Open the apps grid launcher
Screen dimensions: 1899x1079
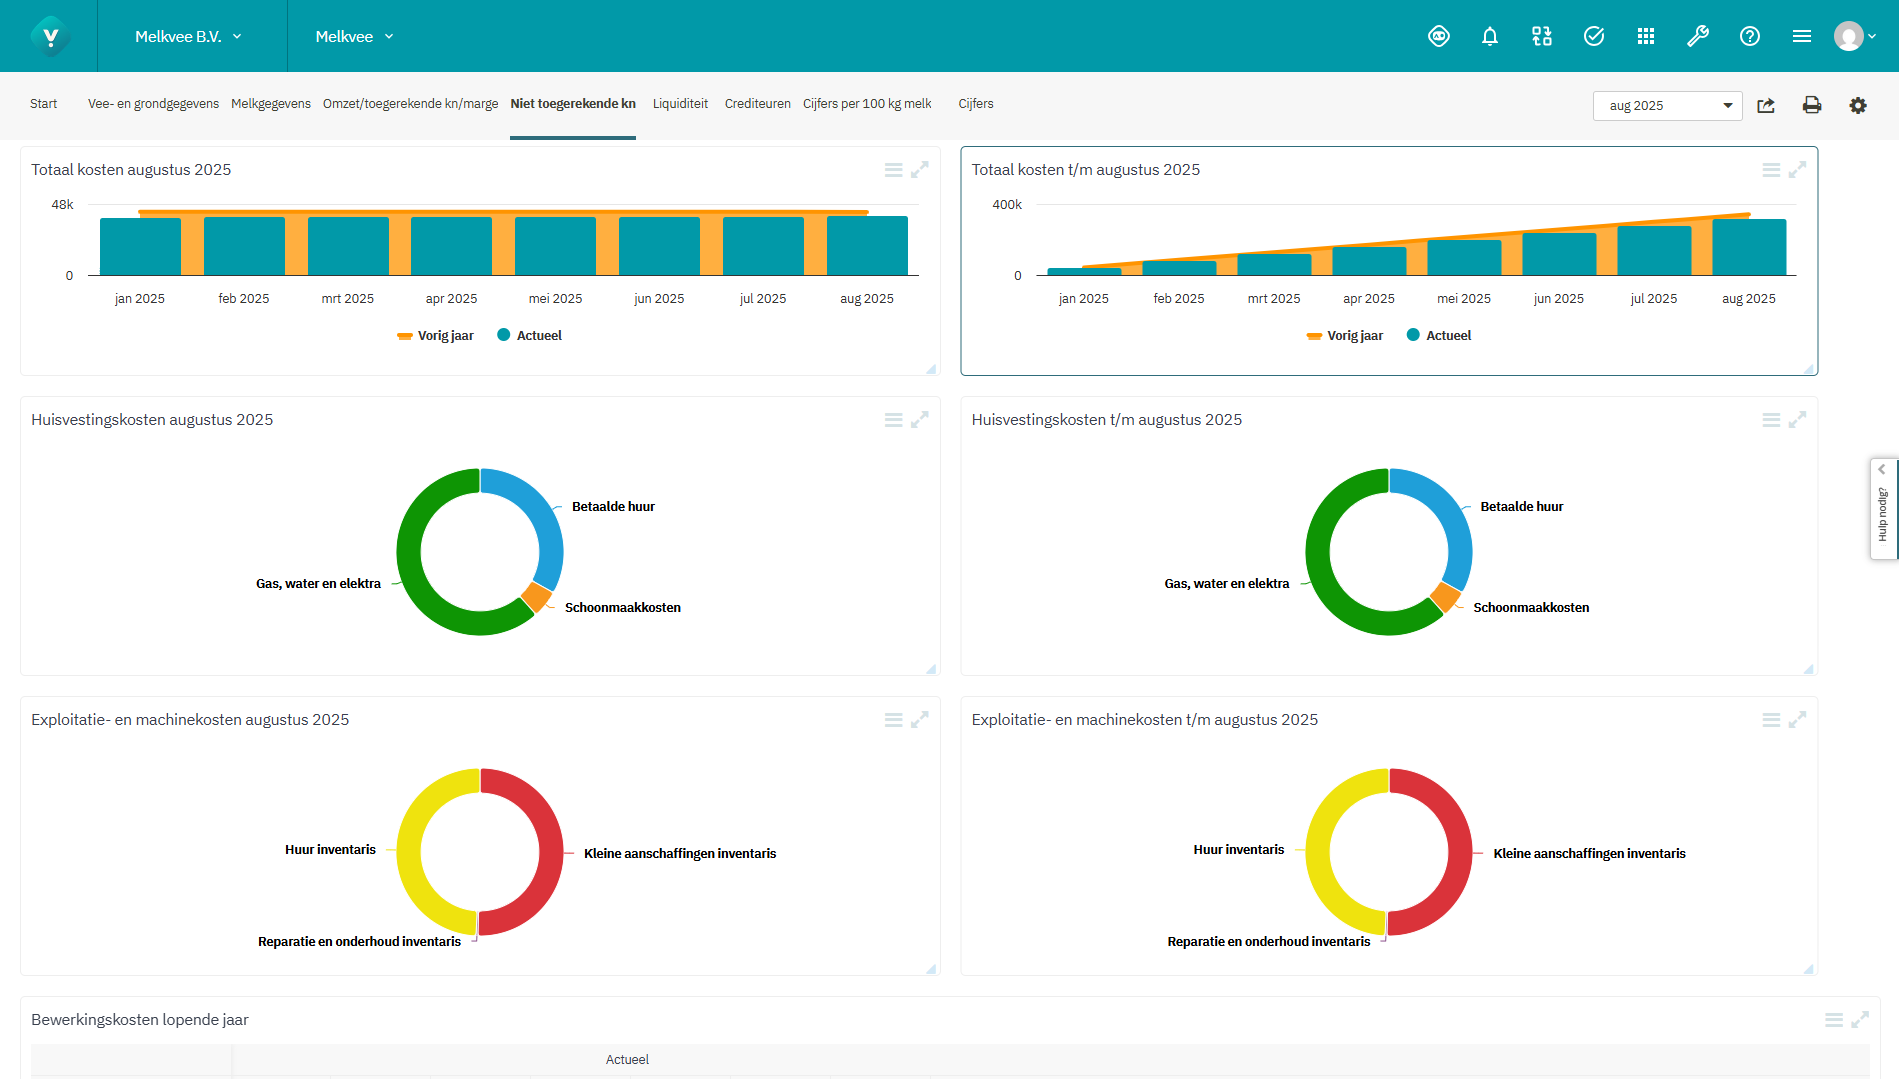pyautogui.click(x=1645, y=37)
